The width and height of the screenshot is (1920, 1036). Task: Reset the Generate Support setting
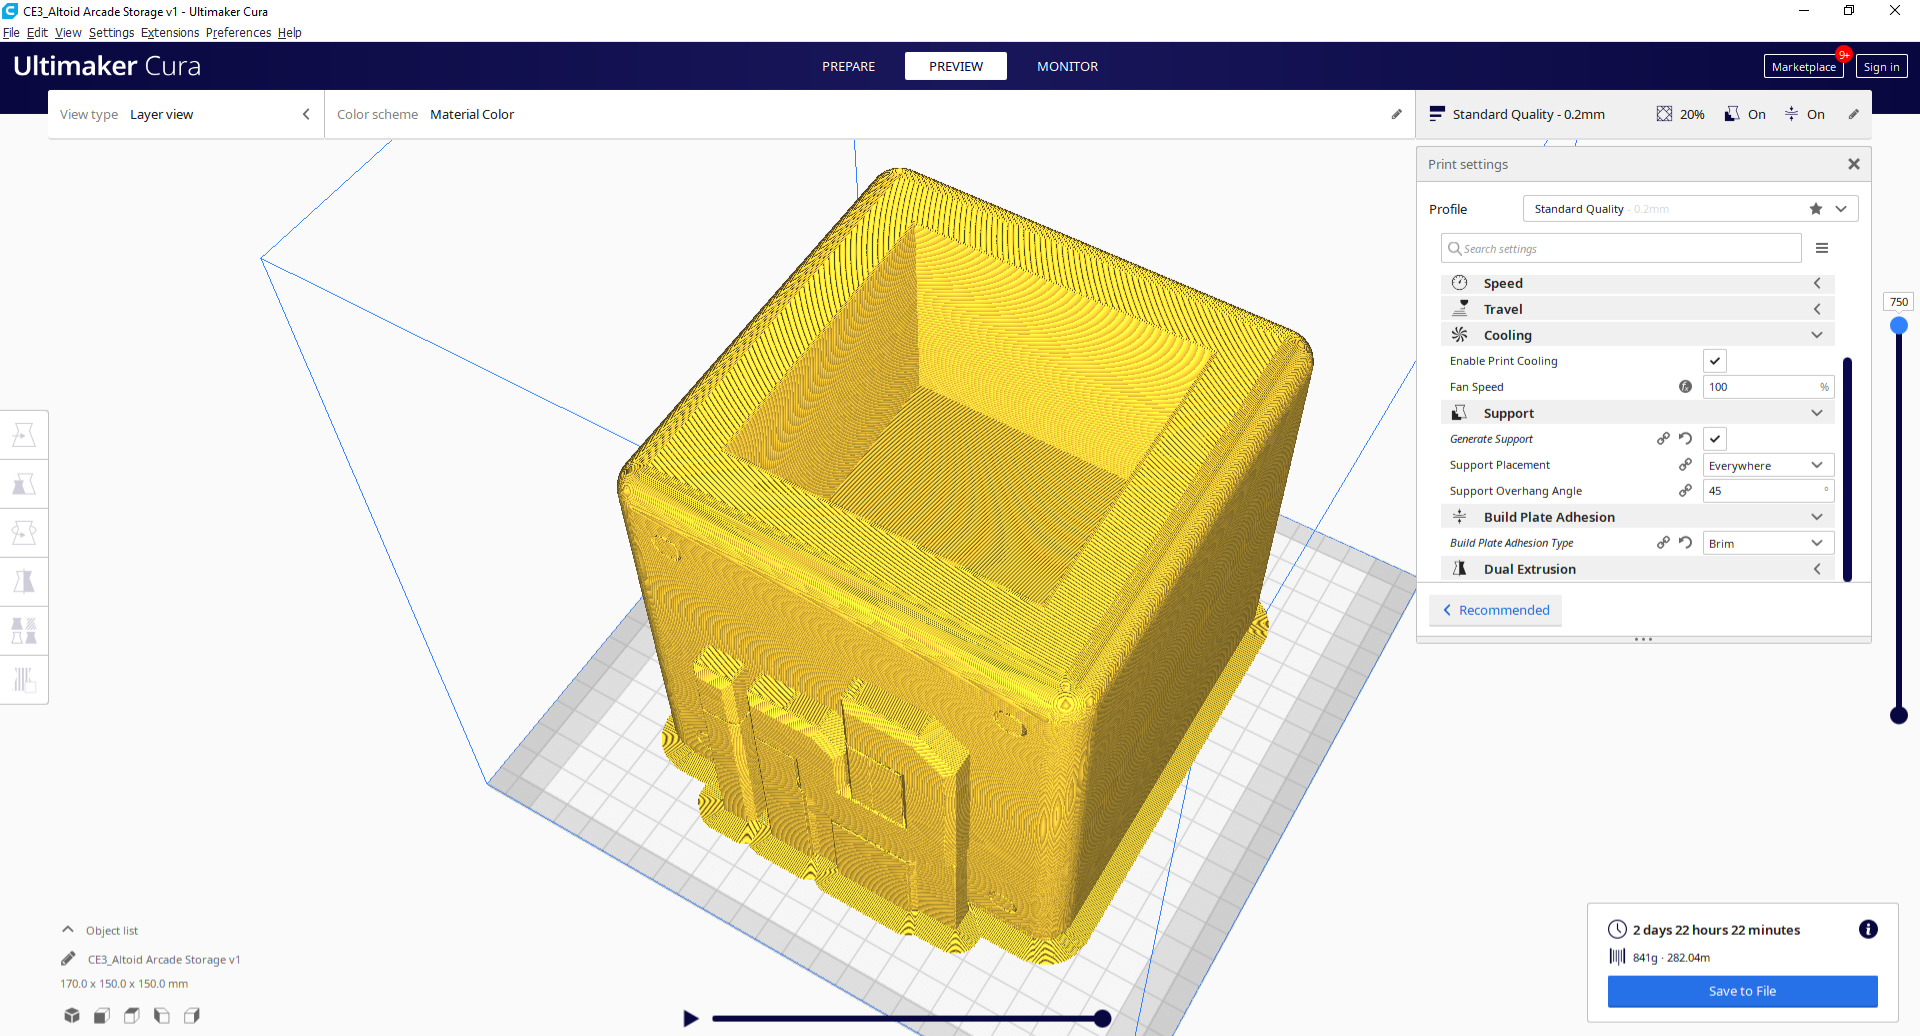point(1685,439)
